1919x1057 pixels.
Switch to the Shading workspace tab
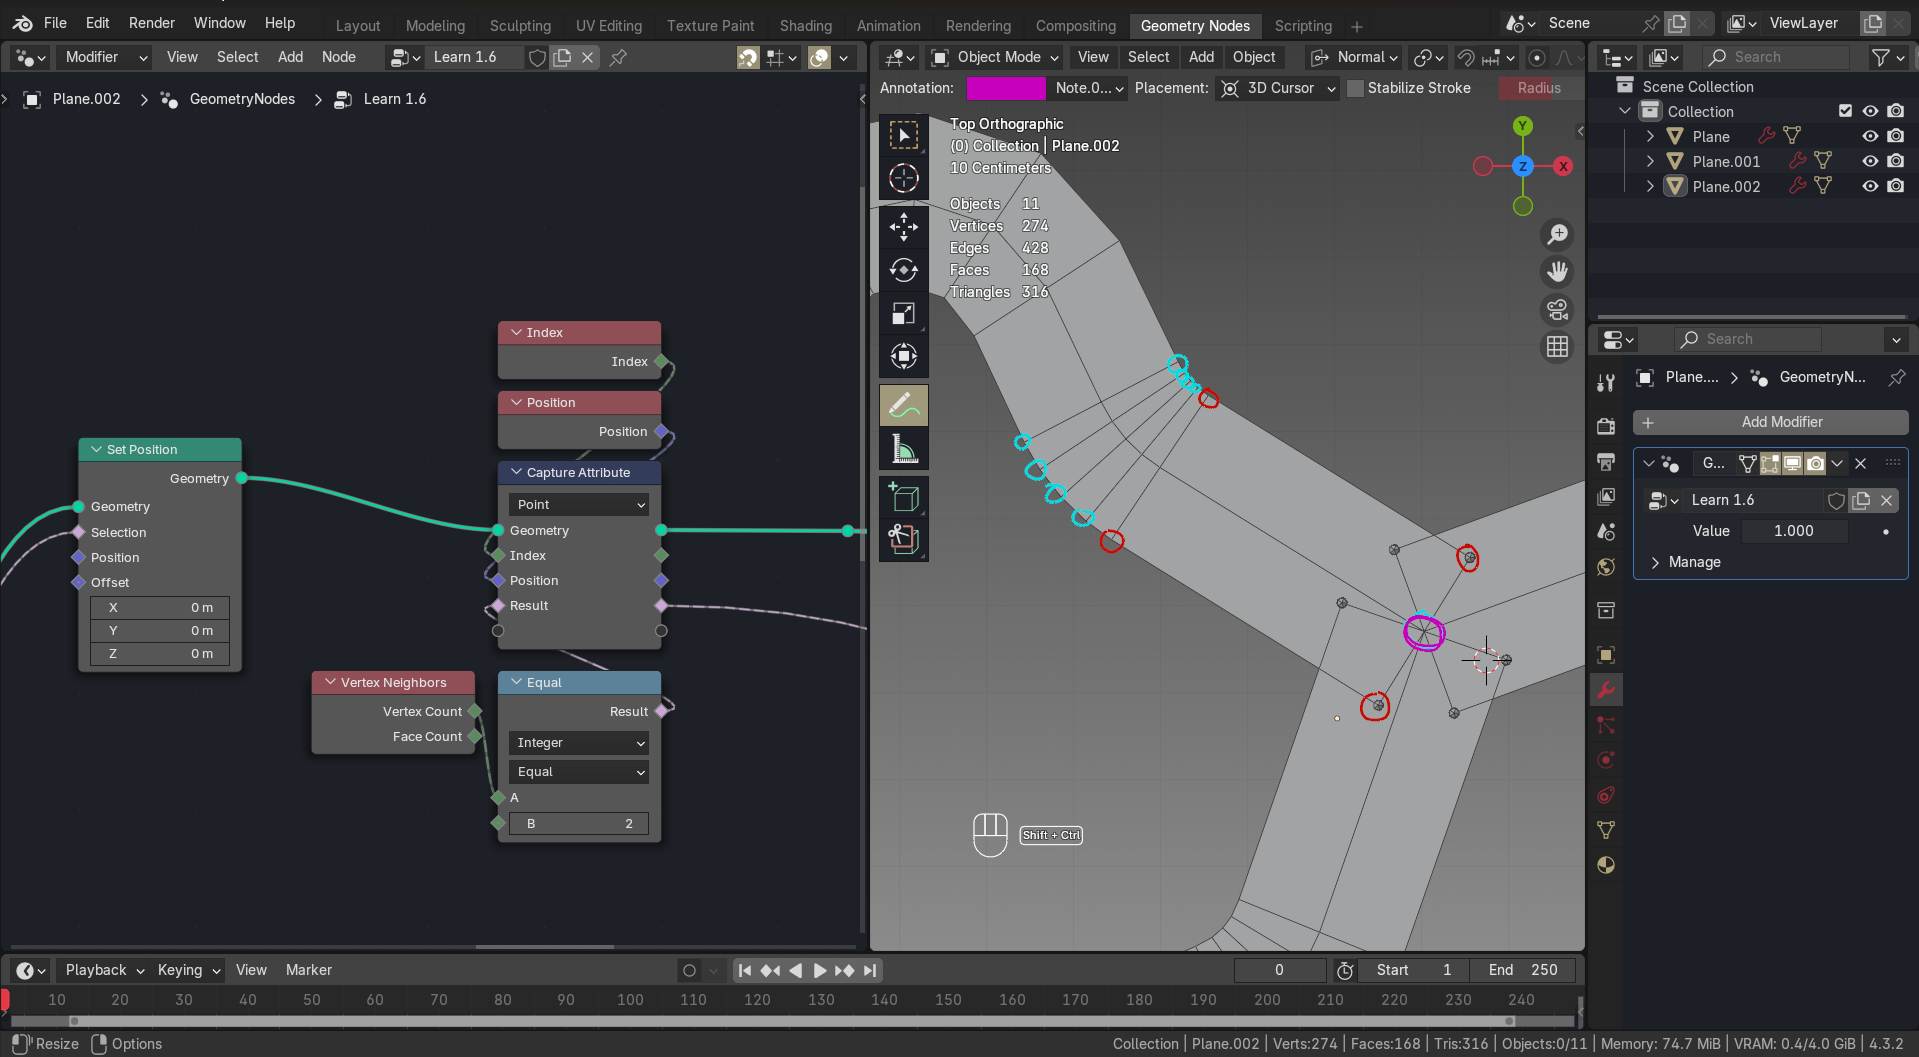point(805,26)
